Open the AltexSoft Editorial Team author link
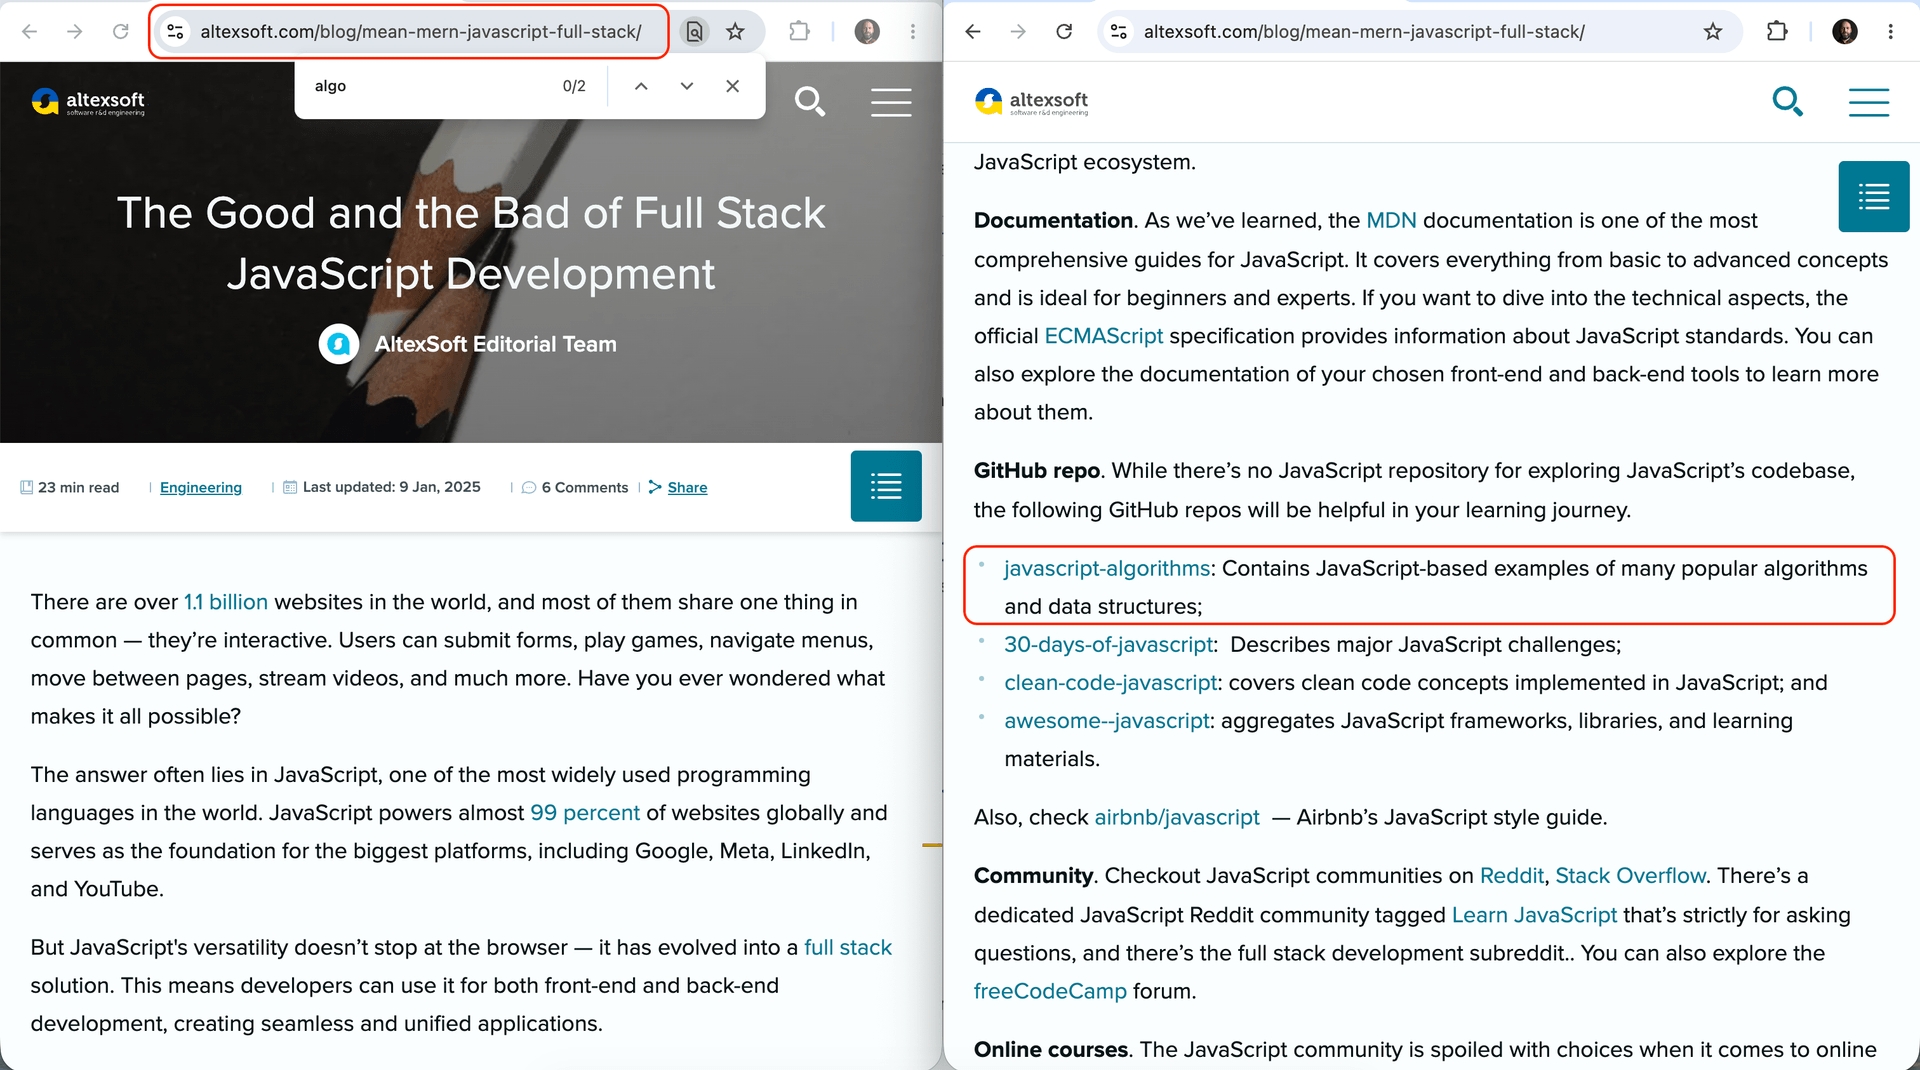The image size is (1920, 1070). [495, 344]
